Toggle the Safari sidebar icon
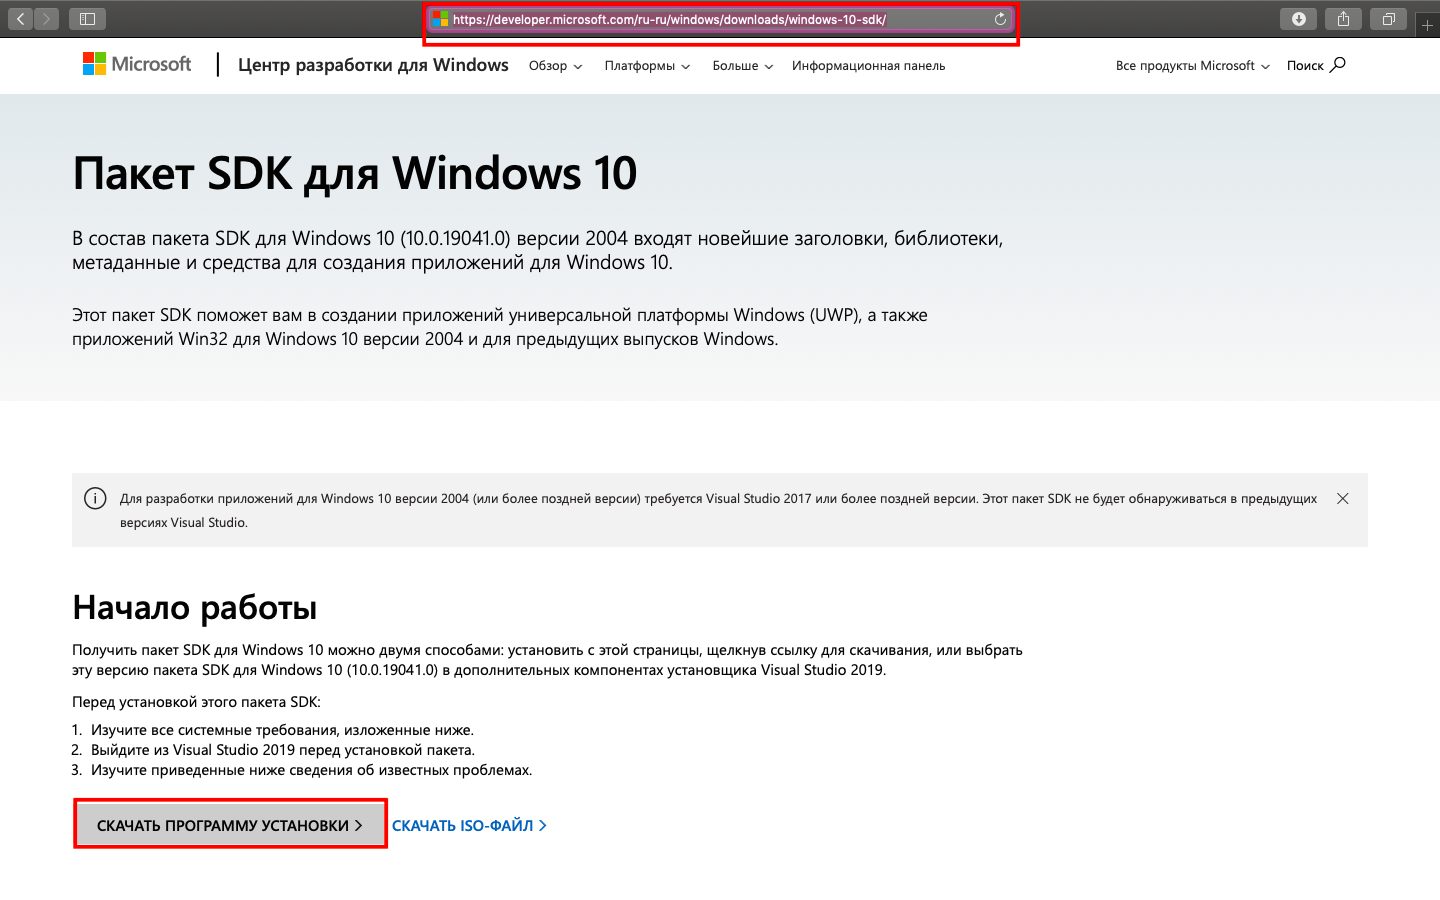 click(87, 19)
